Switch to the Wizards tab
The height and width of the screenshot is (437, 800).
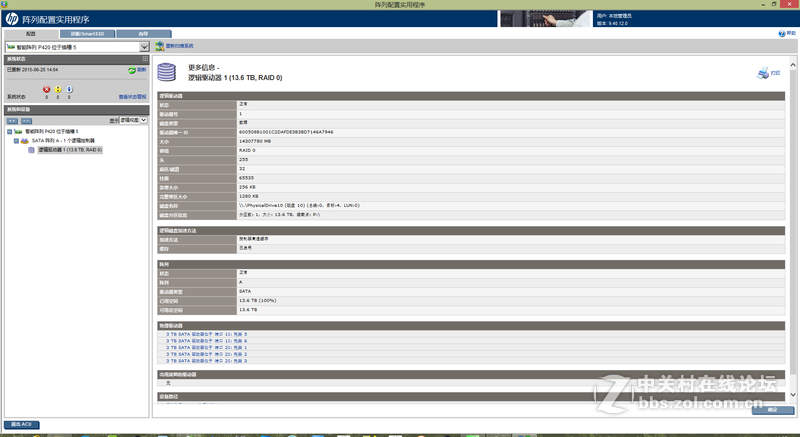pos(143,34)
